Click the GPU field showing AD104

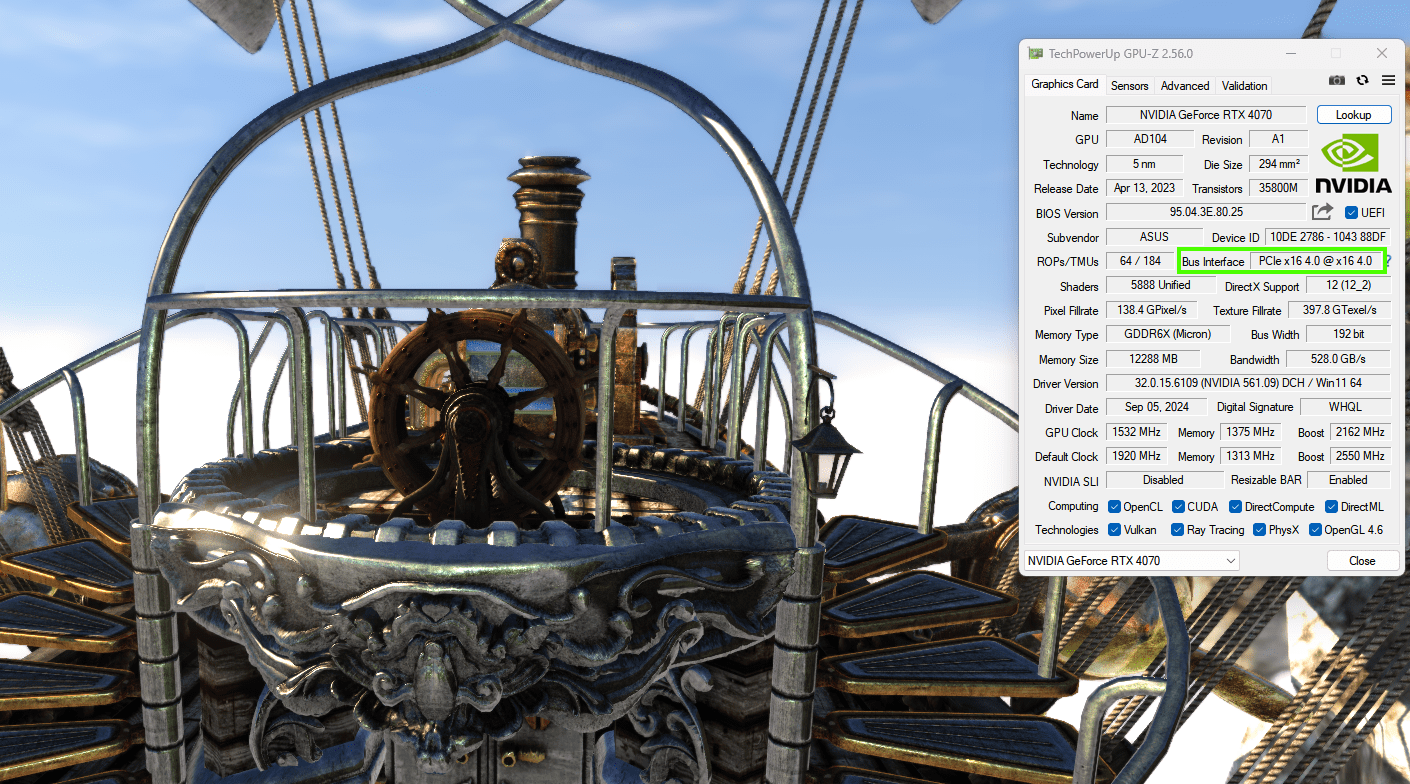1150,139
